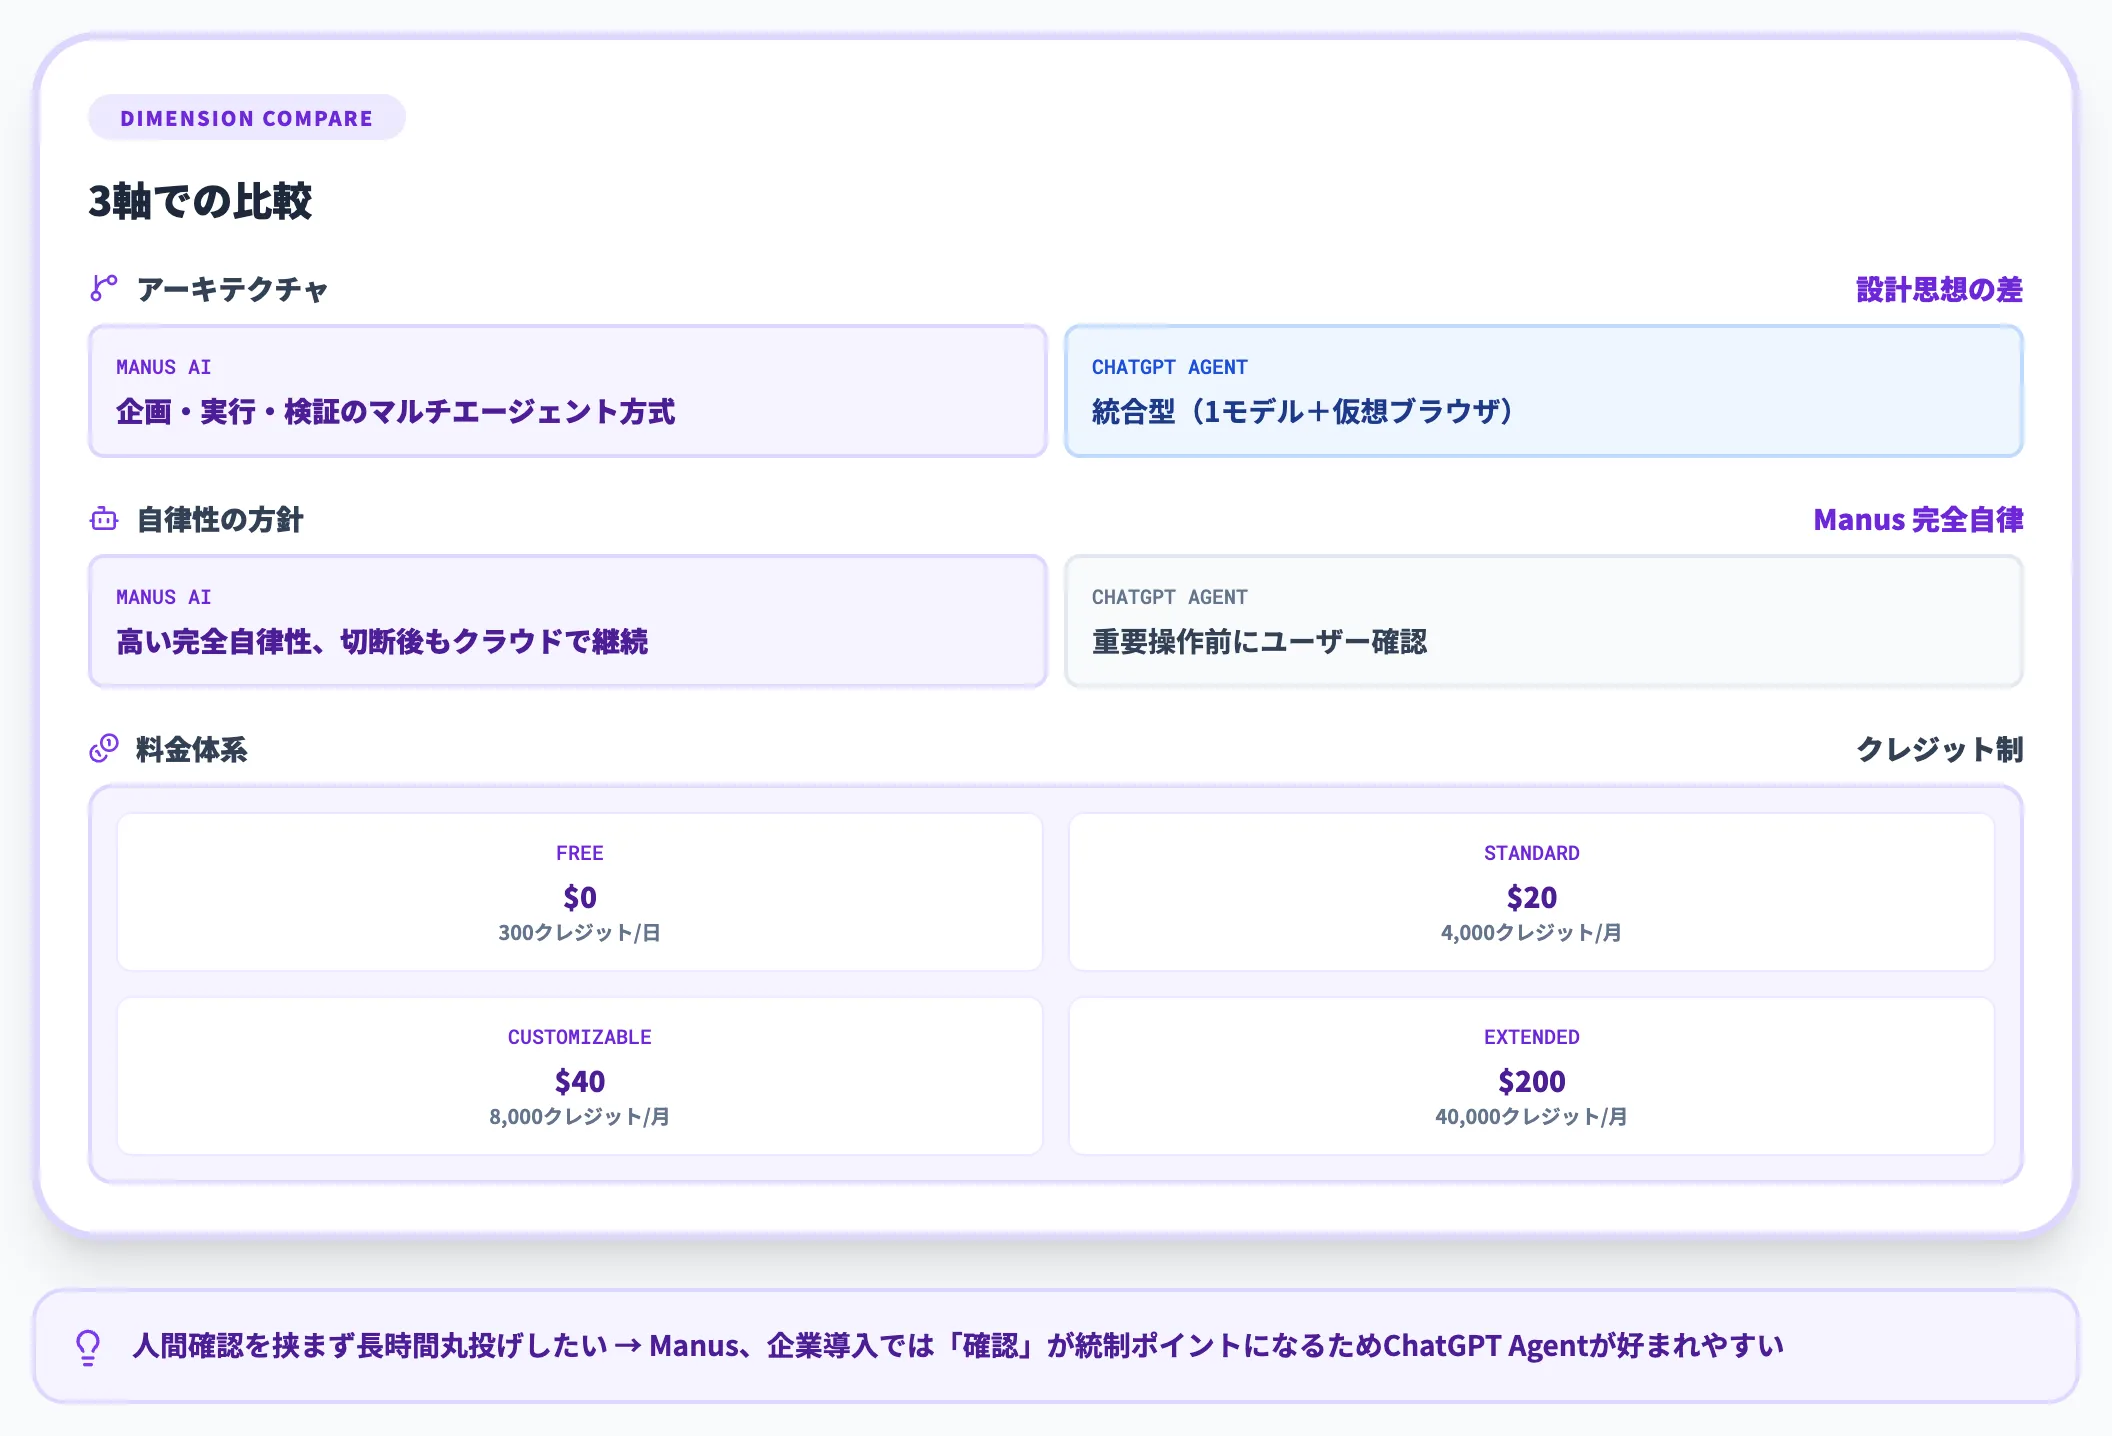Select the Manus AI multi-agent architecture card
This screenshot has height=1436, width=2112.
point(568,391)
